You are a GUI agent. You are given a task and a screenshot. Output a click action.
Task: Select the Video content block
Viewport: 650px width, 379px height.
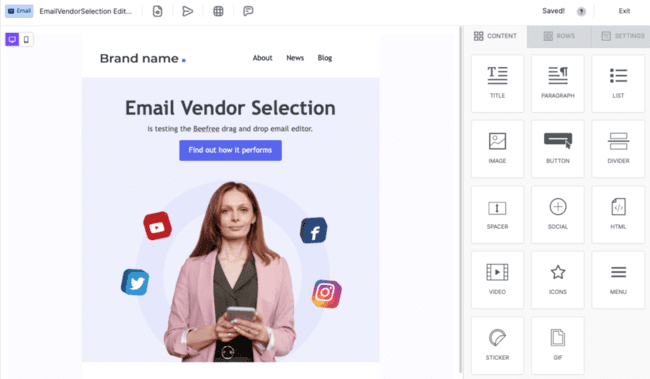(497, 280)
